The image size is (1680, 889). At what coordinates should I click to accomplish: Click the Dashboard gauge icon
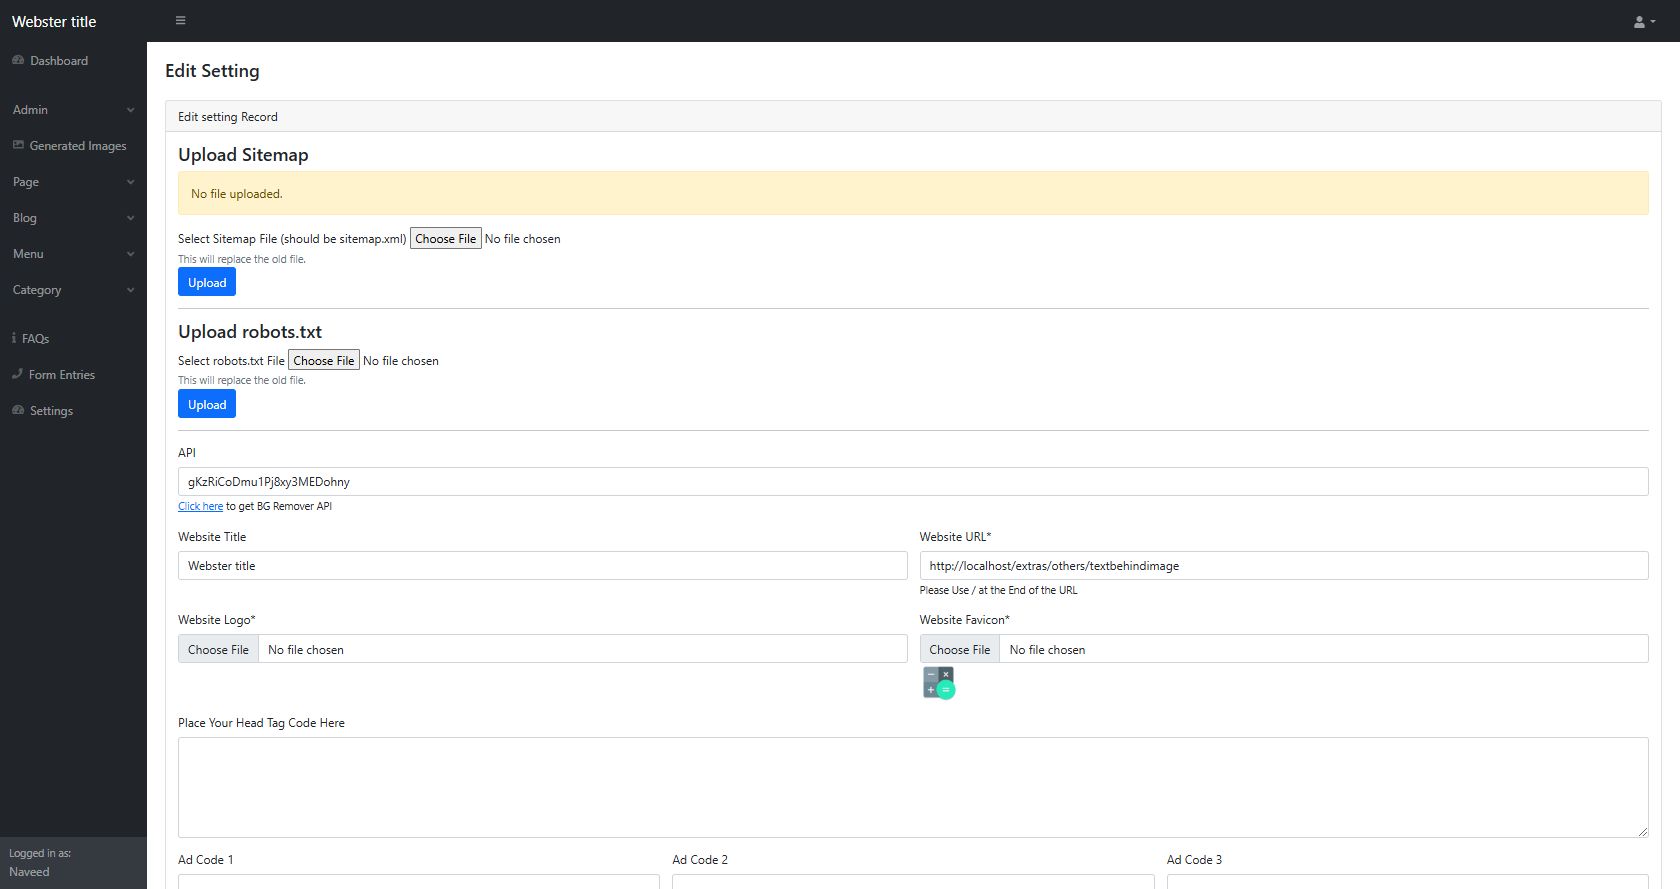tap(18, 61)
